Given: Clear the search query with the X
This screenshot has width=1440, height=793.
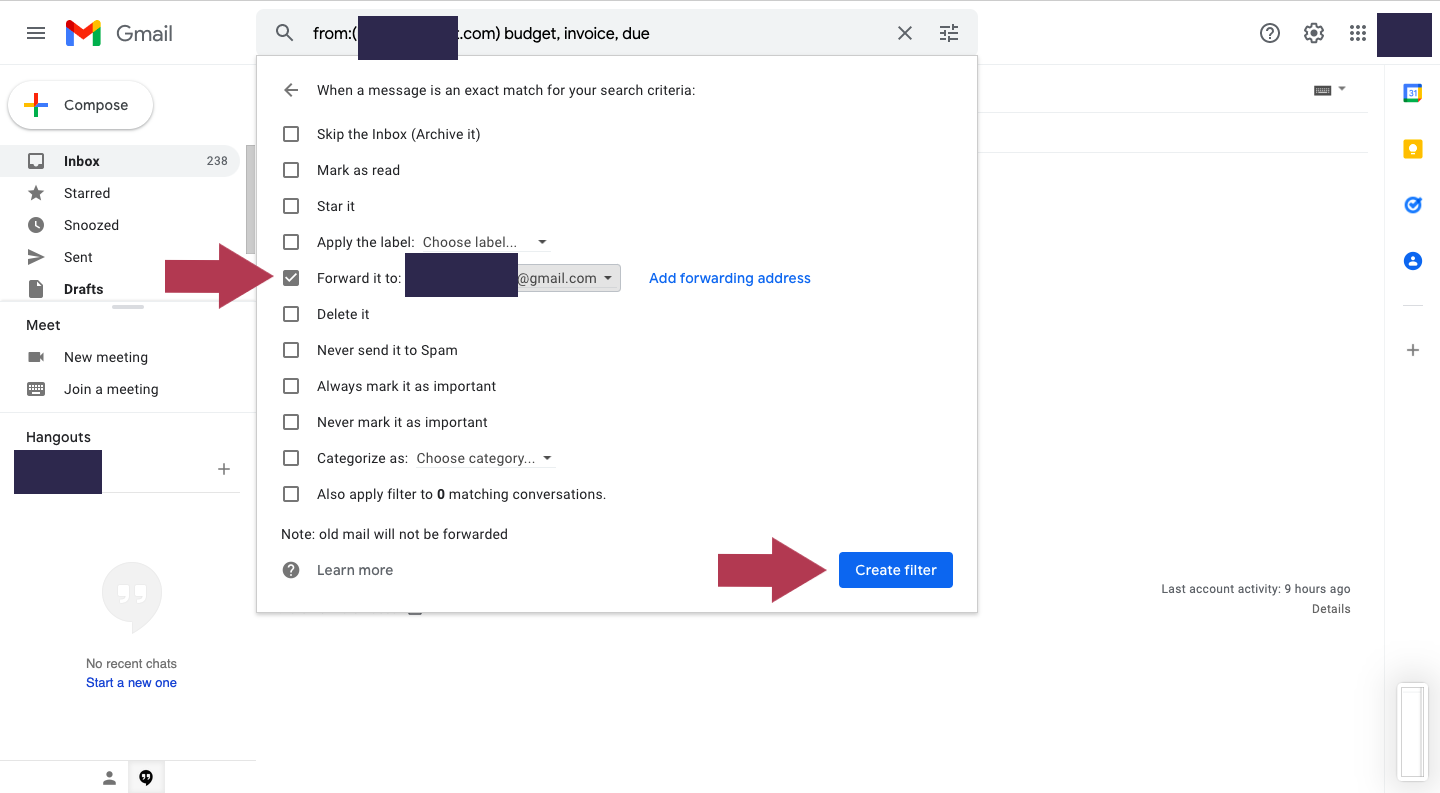Looking at the screenshot, I should point(904,33).
